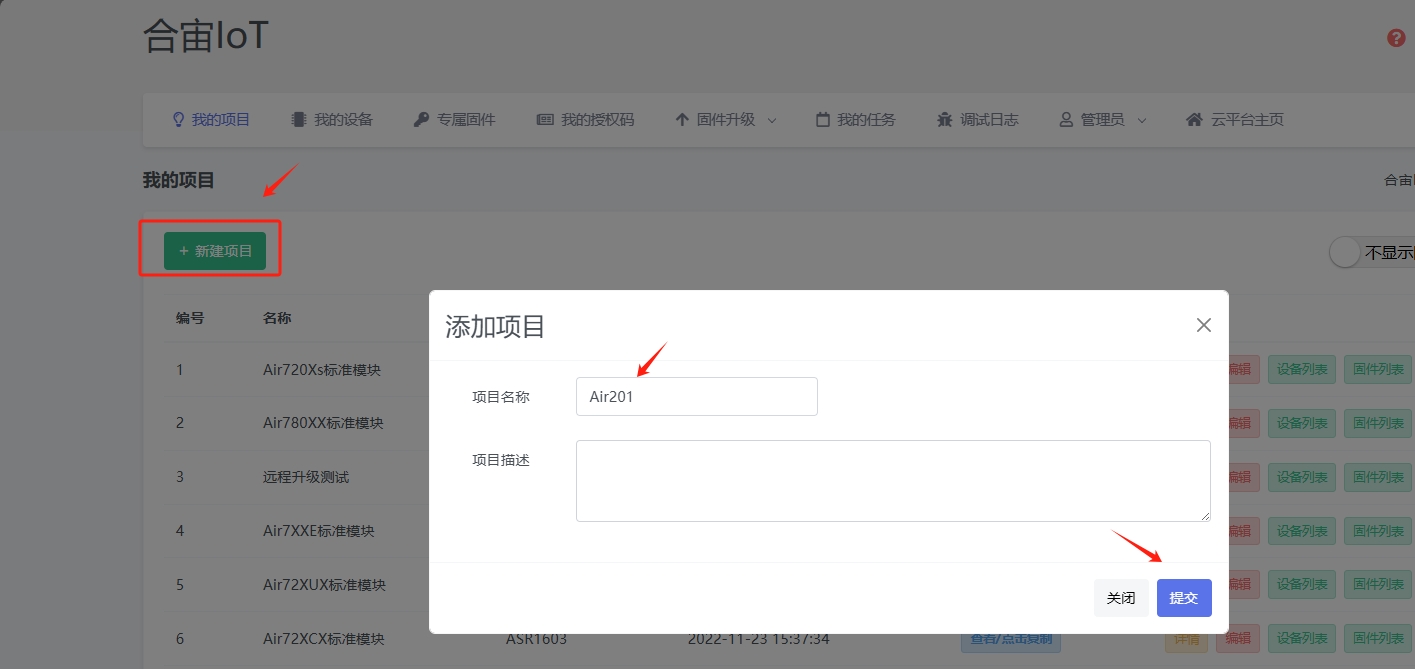This screenshot has width=1415, height=669.
Task: Click the Air780XX标准模块 project name
Action: coord(323,423)
